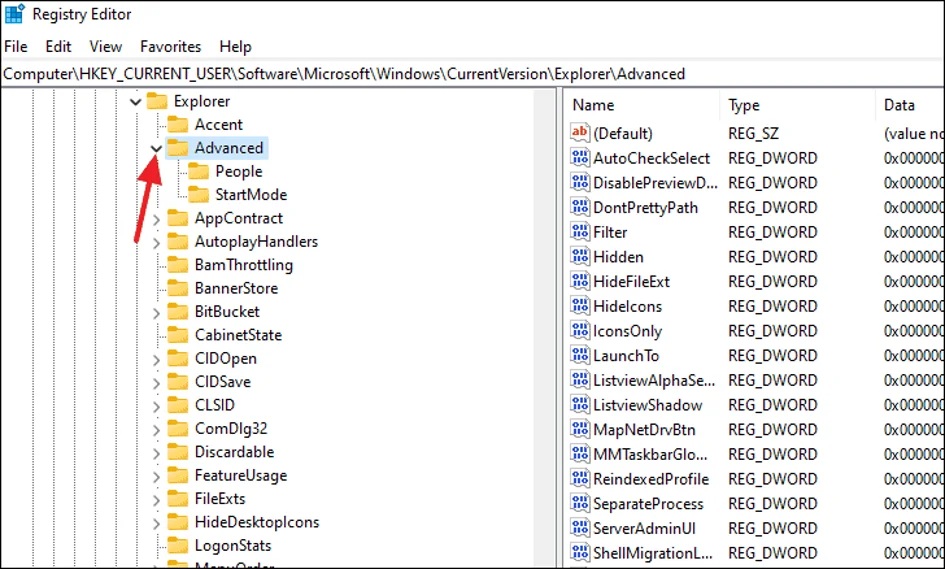Expand the FeatureUsage key
Viewport: 945px width, 570px height.
[156, 477]
